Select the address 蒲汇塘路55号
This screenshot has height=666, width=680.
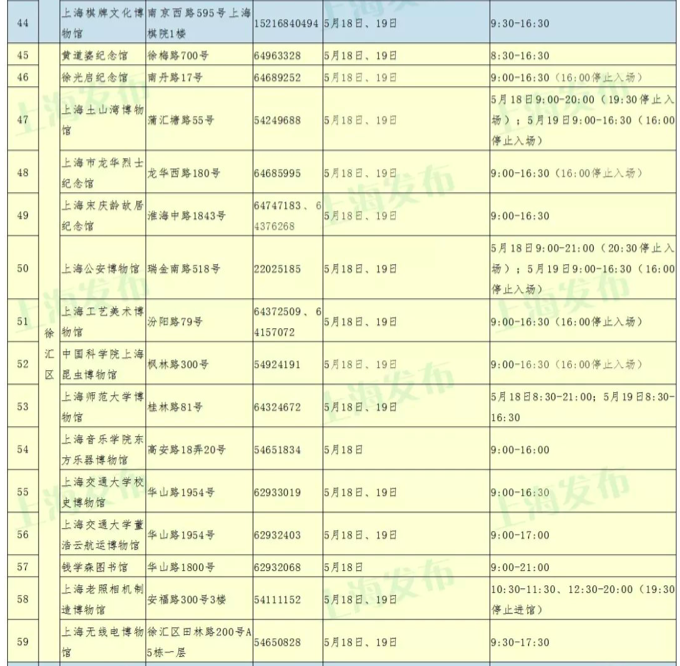[x=180, y=120]
